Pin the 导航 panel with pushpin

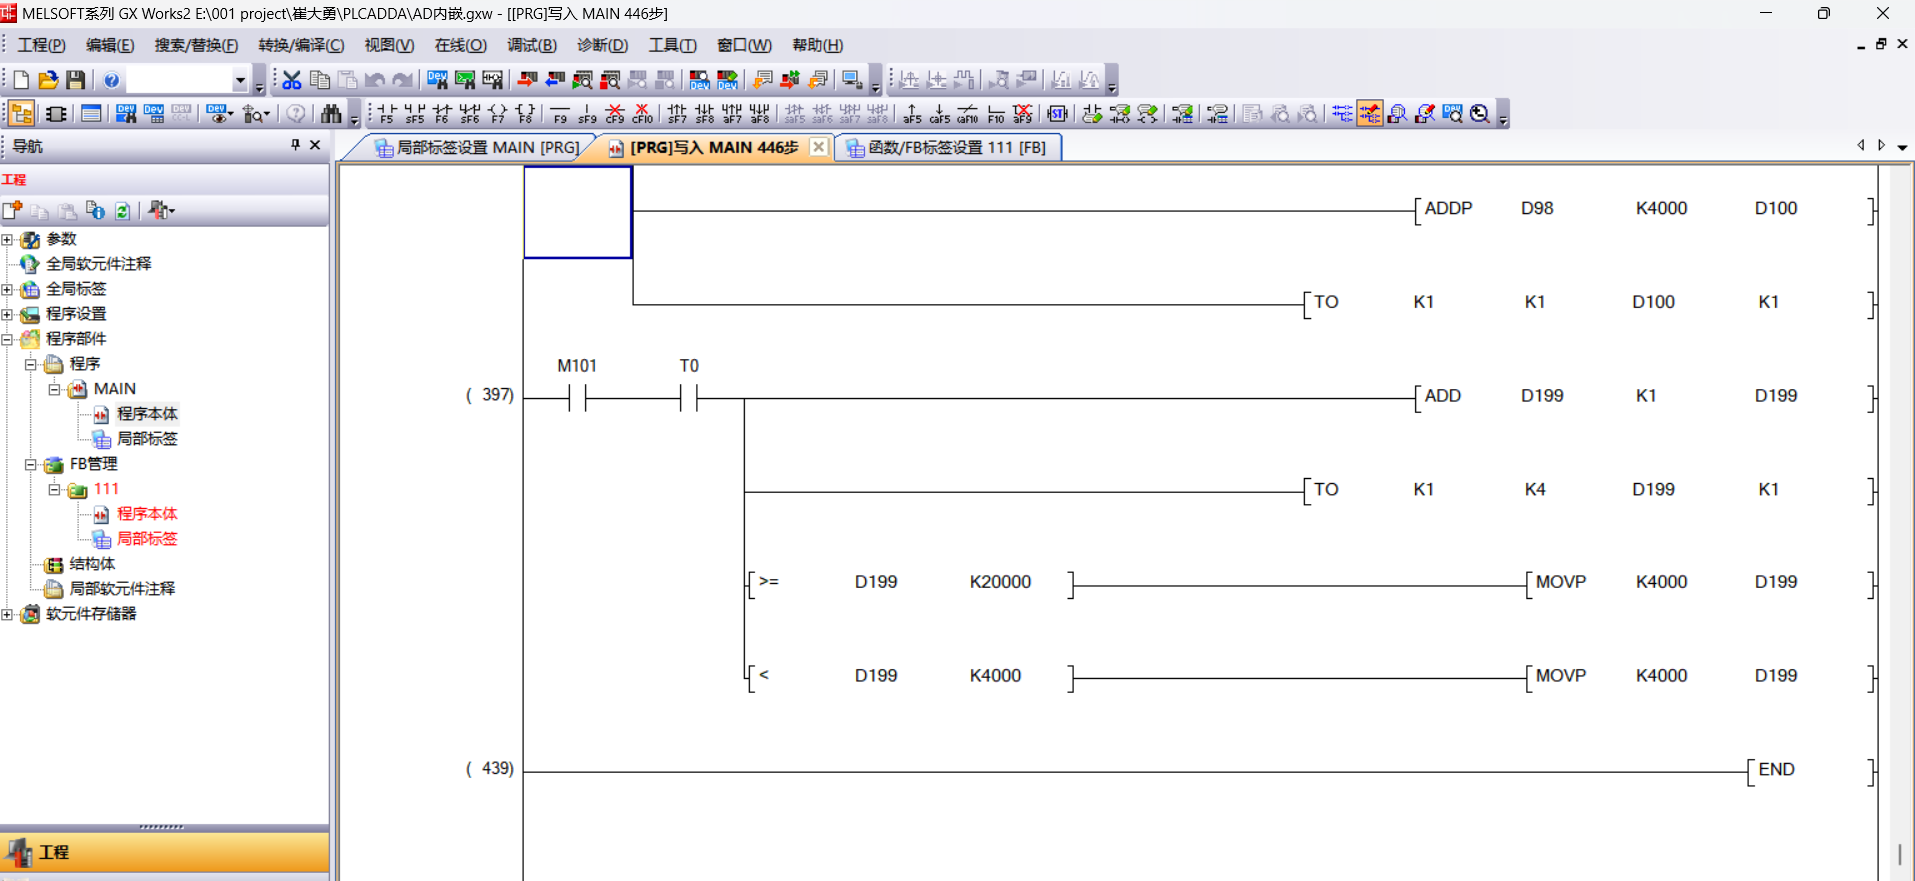pos(295,146)
